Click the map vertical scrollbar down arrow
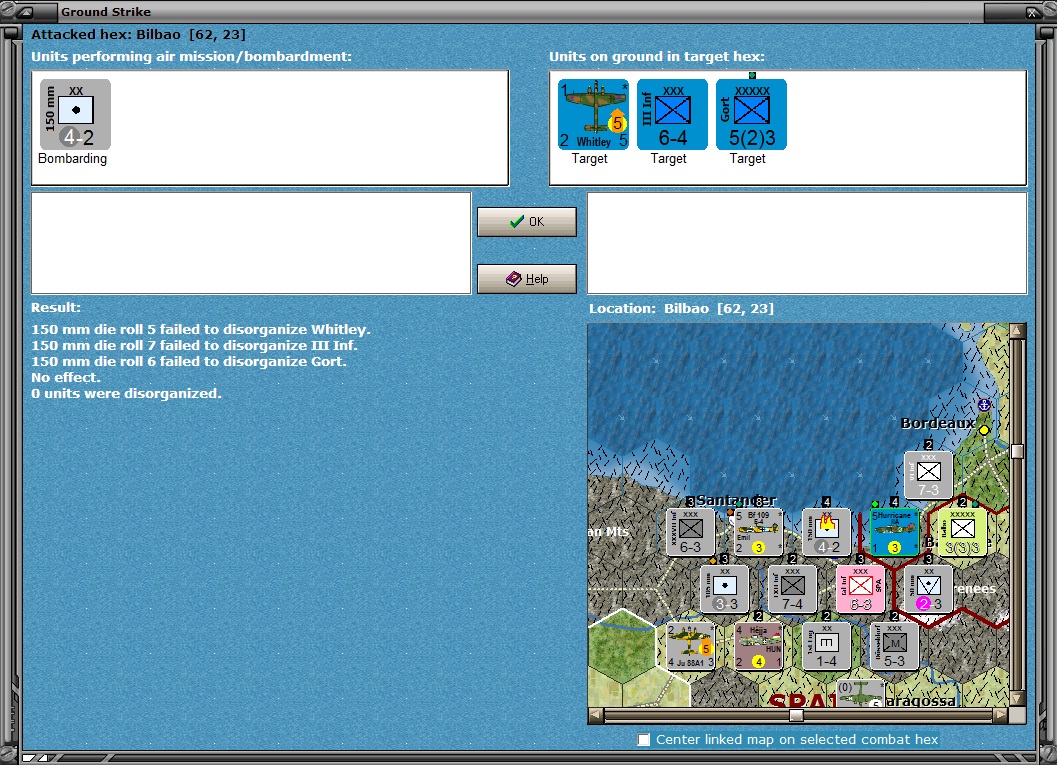1057x765 pixels. click(1017, 698)
